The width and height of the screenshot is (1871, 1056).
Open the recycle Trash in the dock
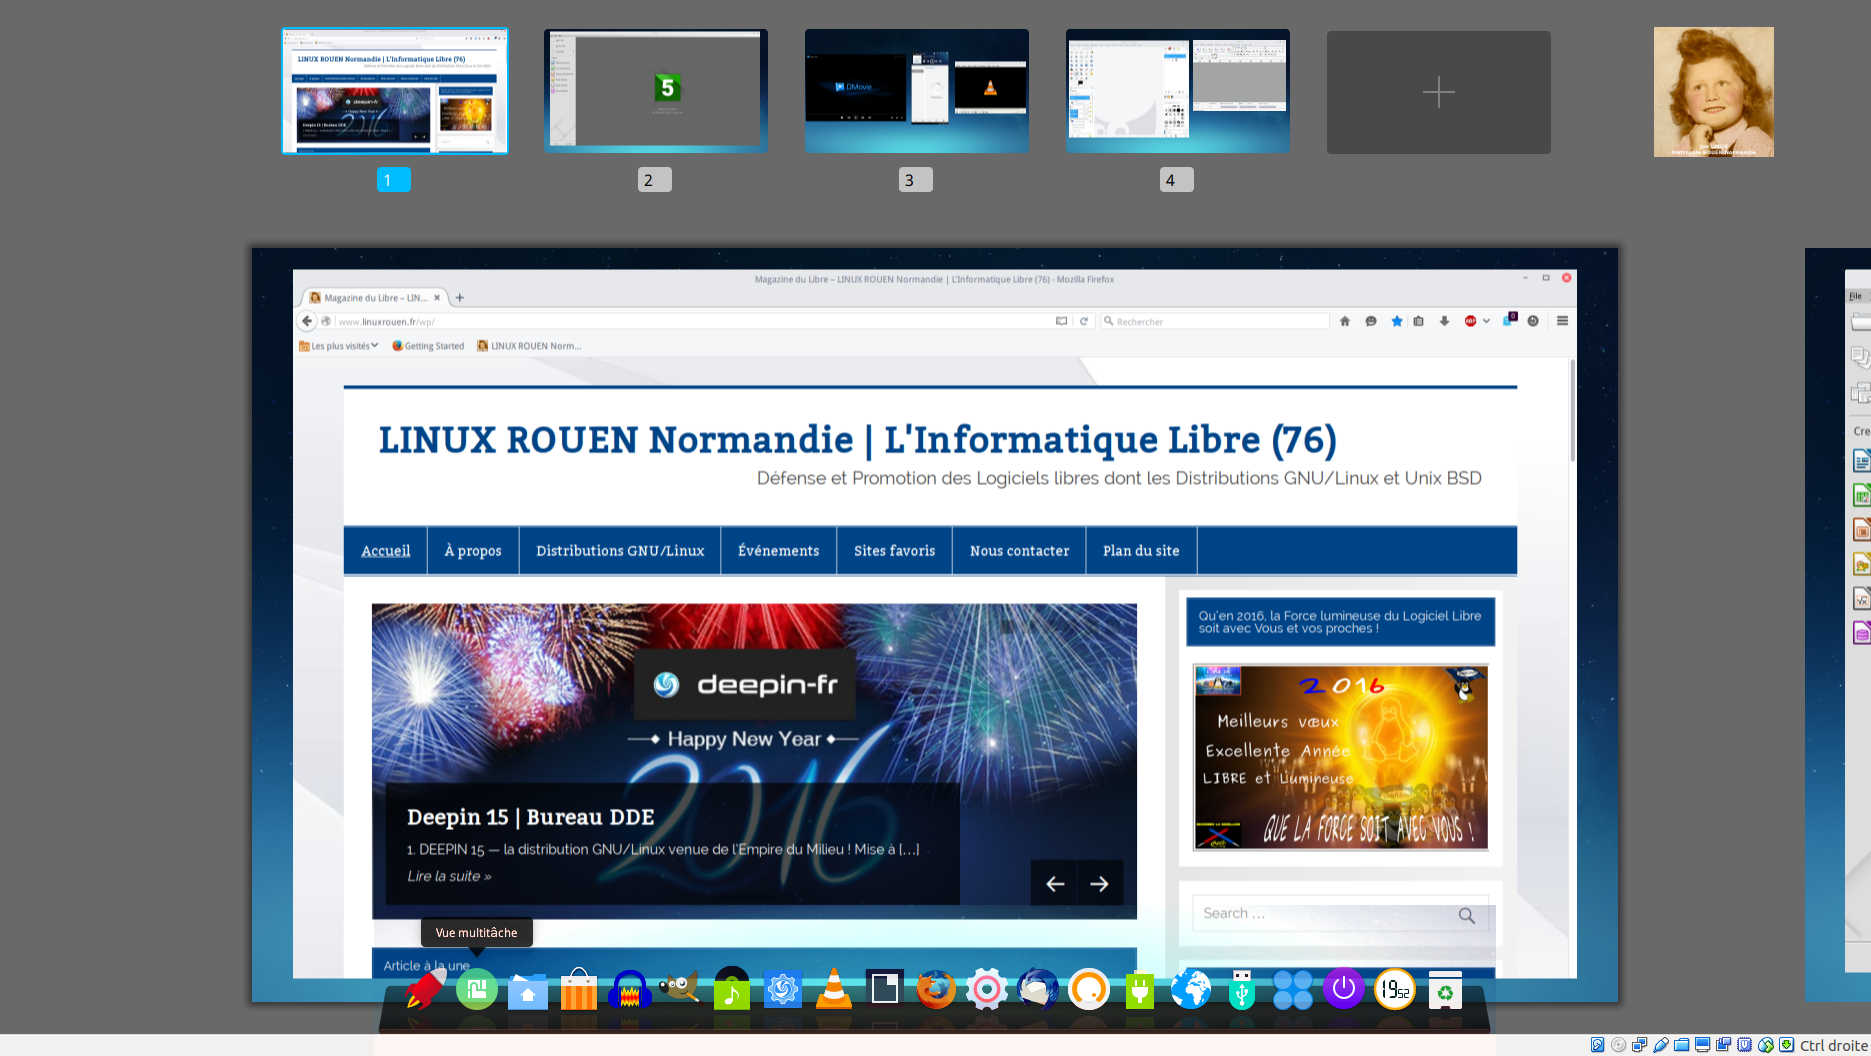[x=1446, y=990]
